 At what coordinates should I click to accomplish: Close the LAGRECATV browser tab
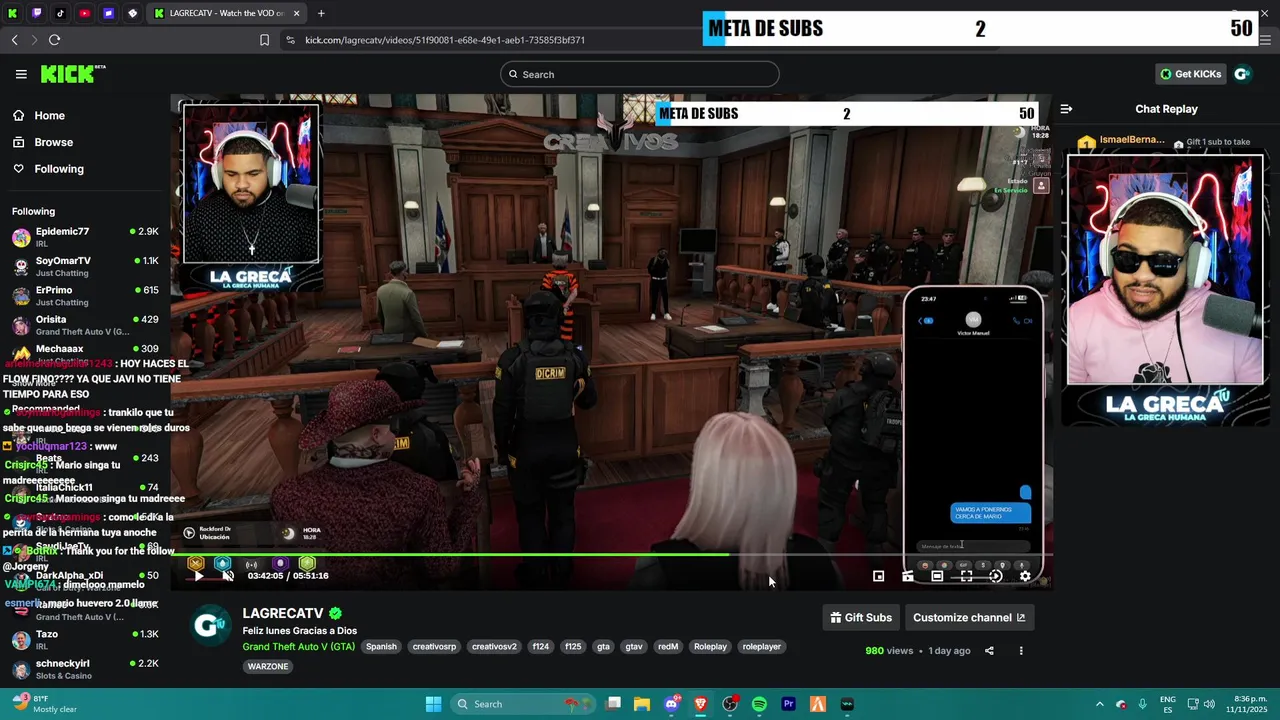pos(296,13)
